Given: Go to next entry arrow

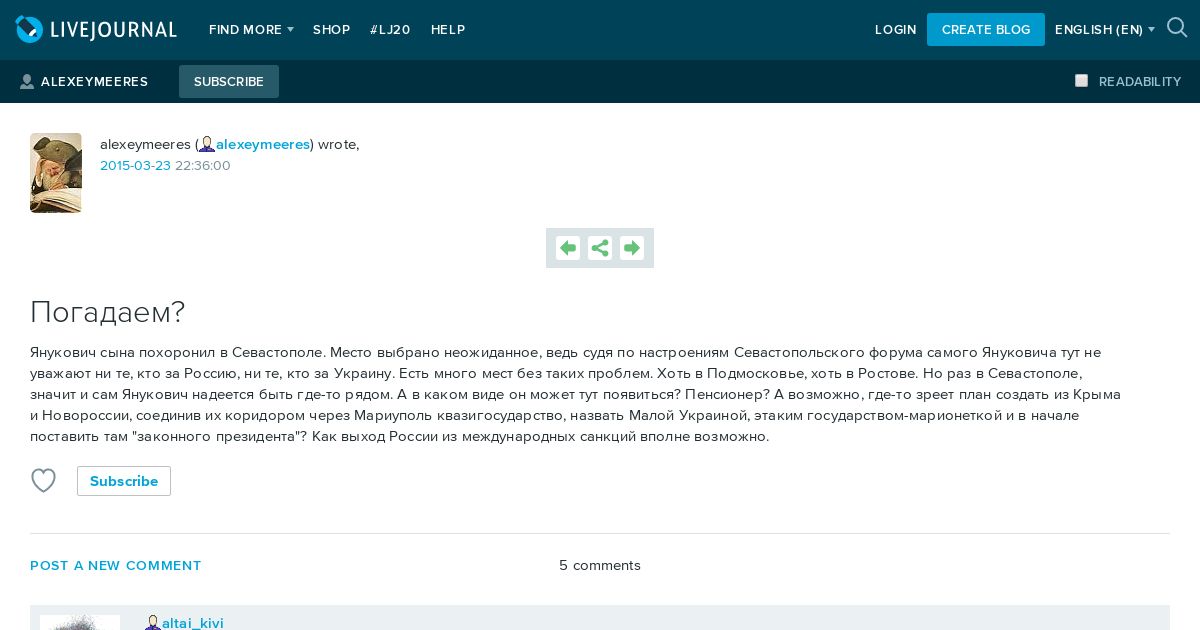Looking at the screenshot, I should tap(632, 248).
